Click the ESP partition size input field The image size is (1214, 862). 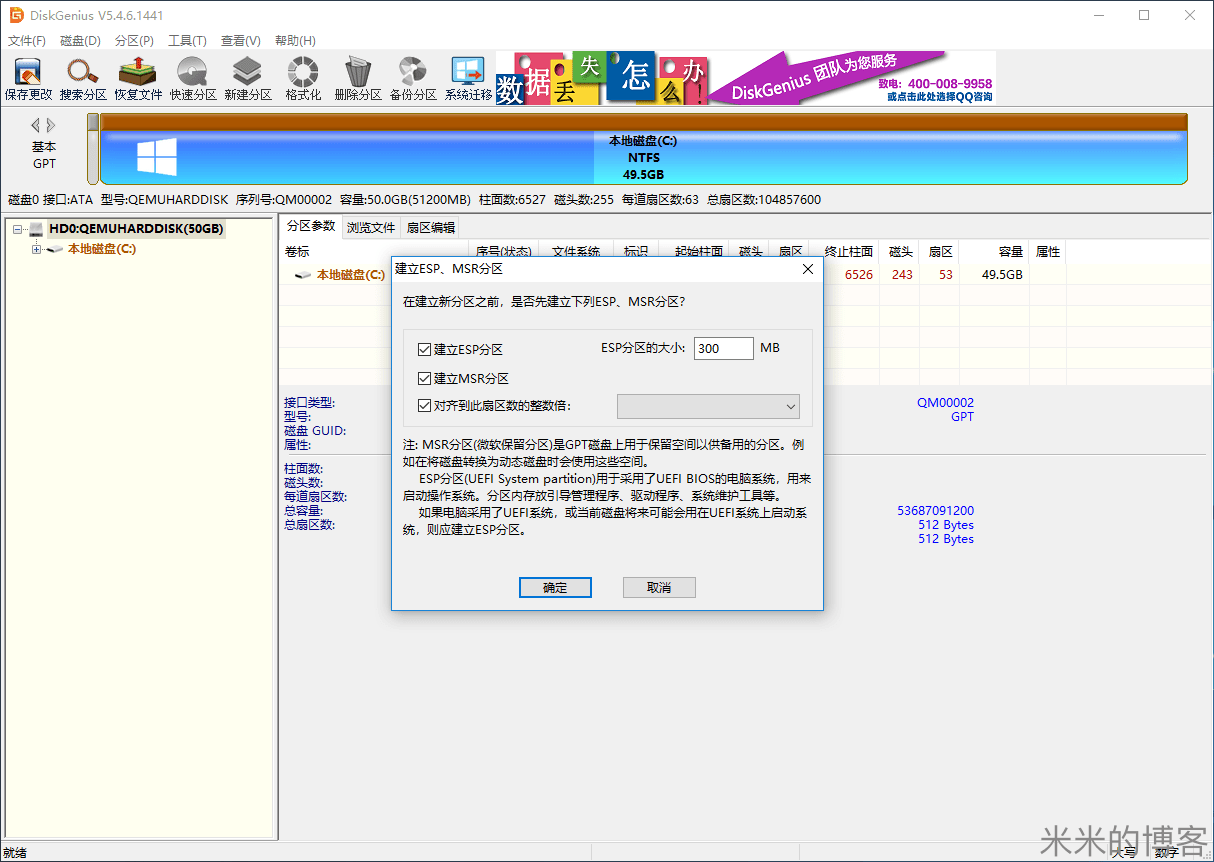pyautogui.click(x=723, y=348)
